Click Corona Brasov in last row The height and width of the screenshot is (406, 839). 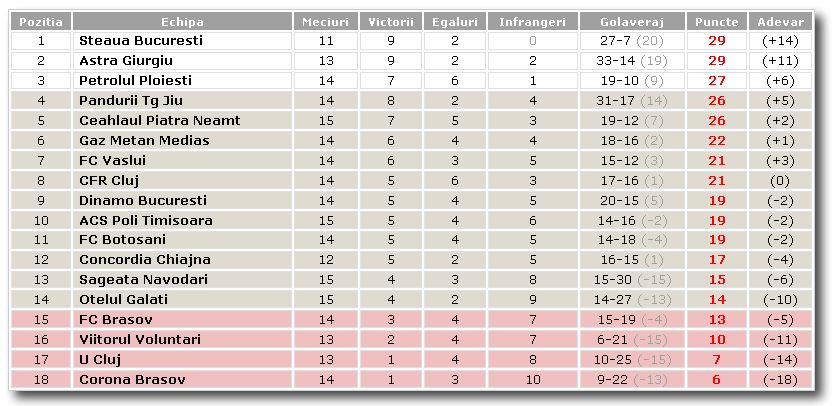(x=132, y=380)
